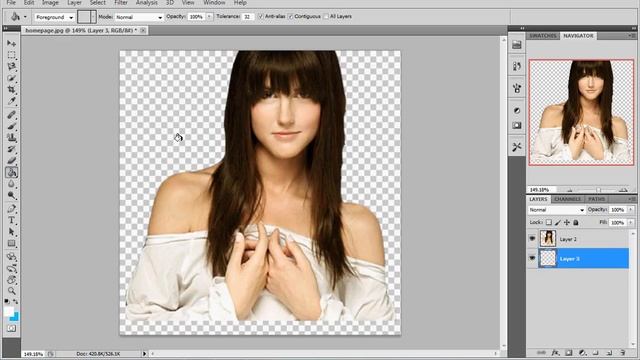
Task: Toggle lock transparent pixels
Action: point(549,222)
